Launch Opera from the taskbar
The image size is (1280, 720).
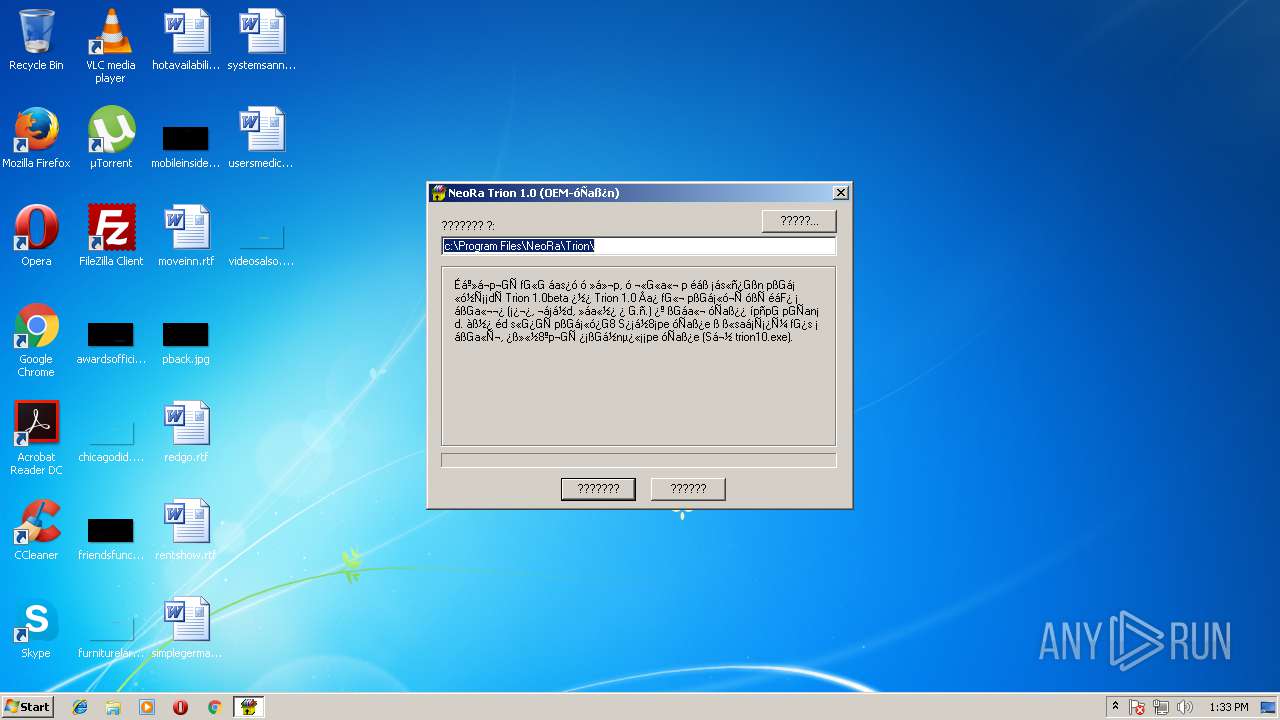coord(180,707)
